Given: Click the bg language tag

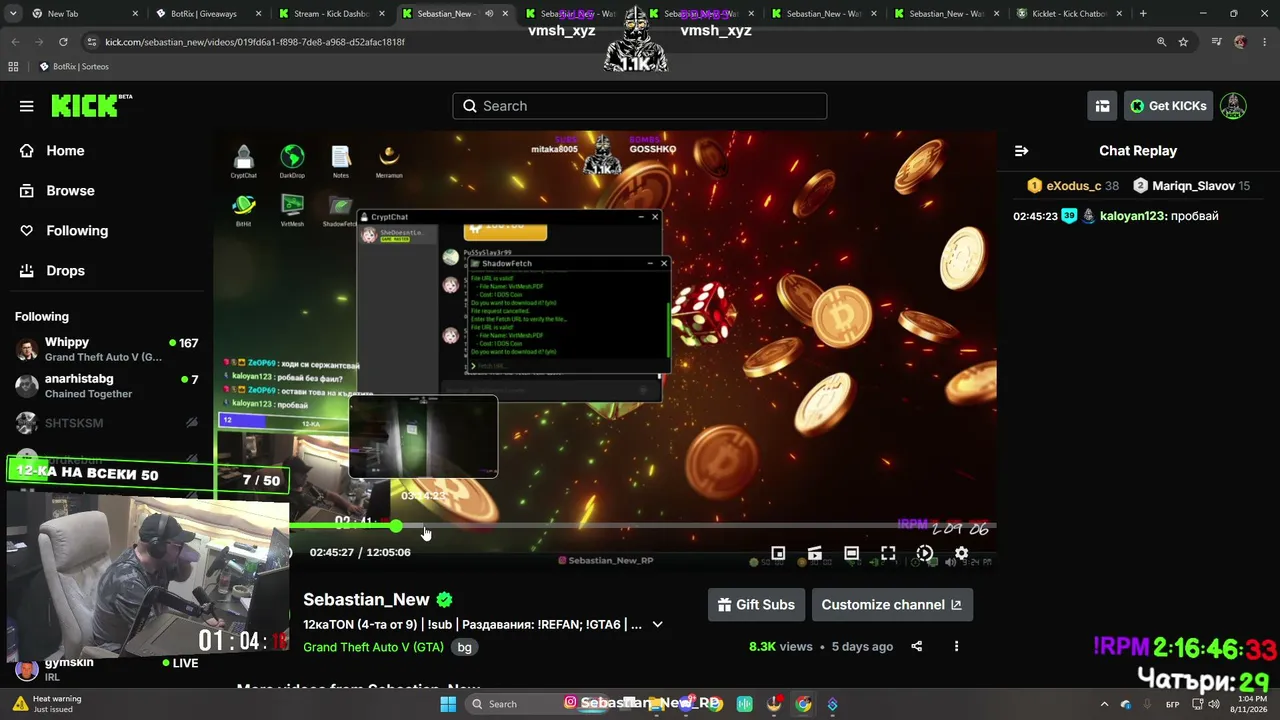Looking at the screenshot, I should click(x=464, y=647).
